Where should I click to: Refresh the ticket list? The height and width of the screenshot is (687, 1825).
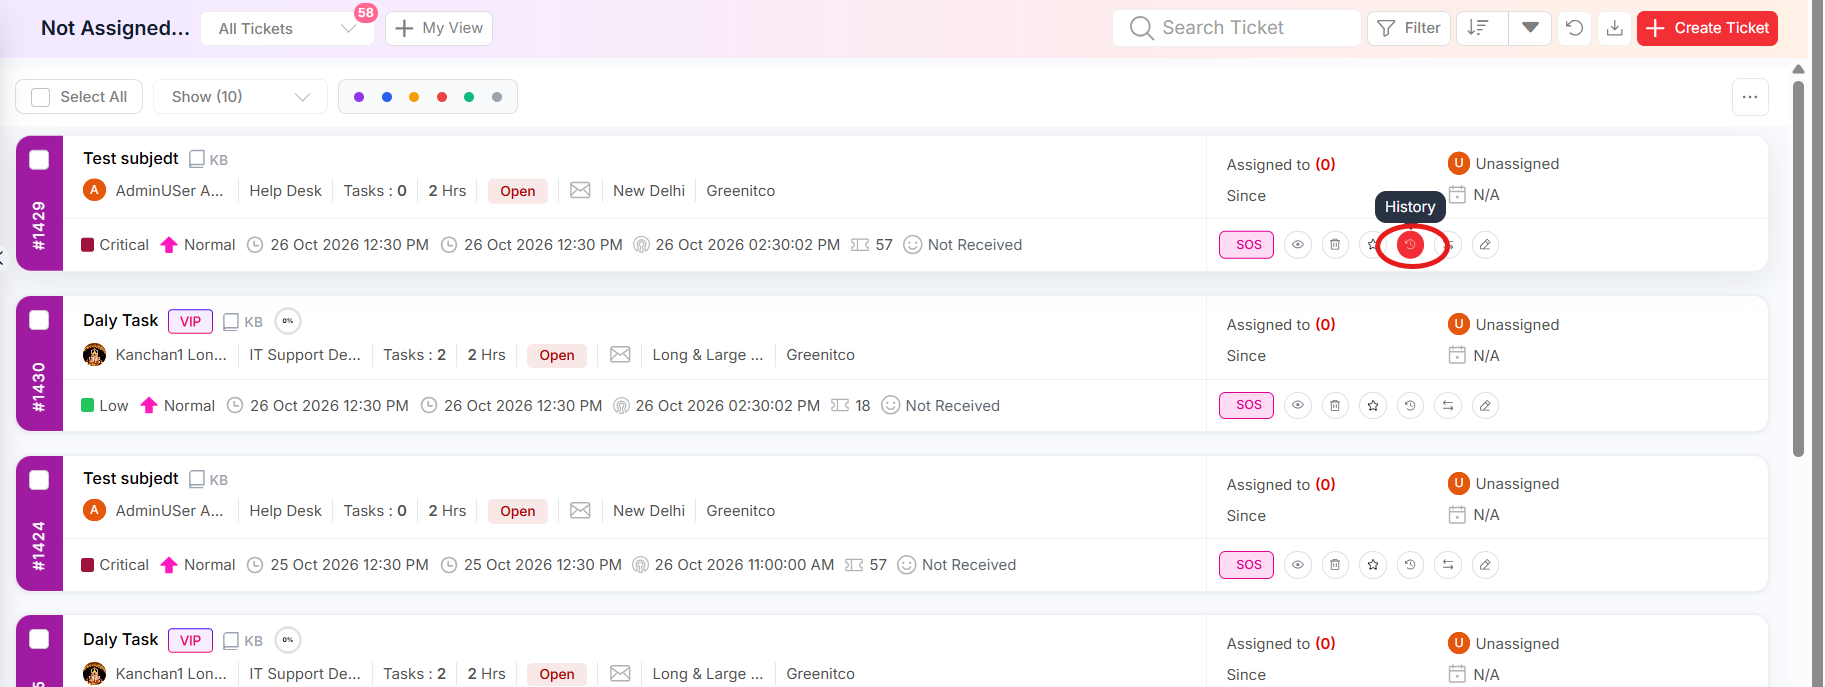[1574, 28]
